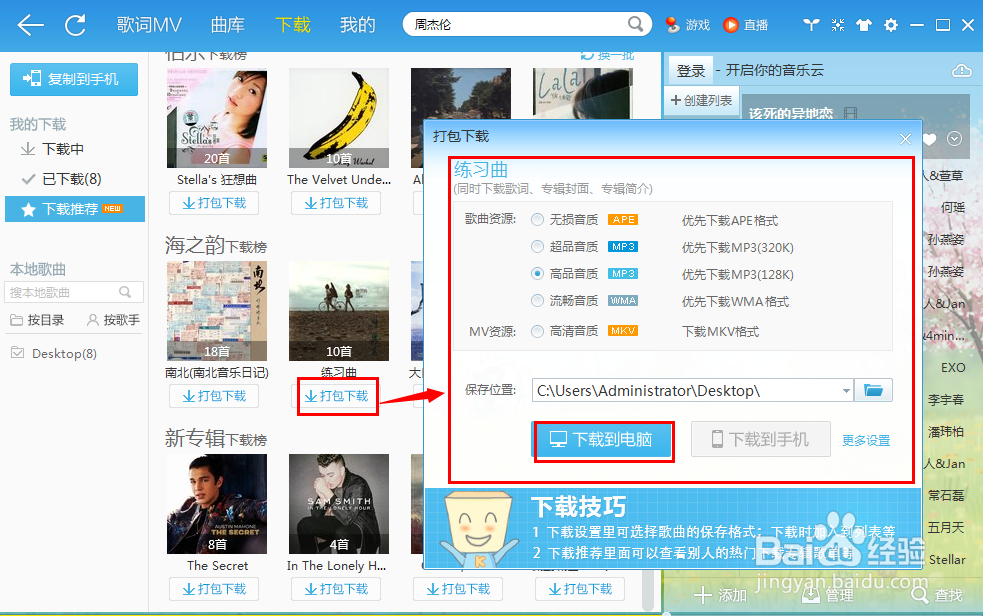Click the search icon in 搜本地歌曲 box
Image resolution: width=983 pixels, height=616 pixels.
click(125, 292)
